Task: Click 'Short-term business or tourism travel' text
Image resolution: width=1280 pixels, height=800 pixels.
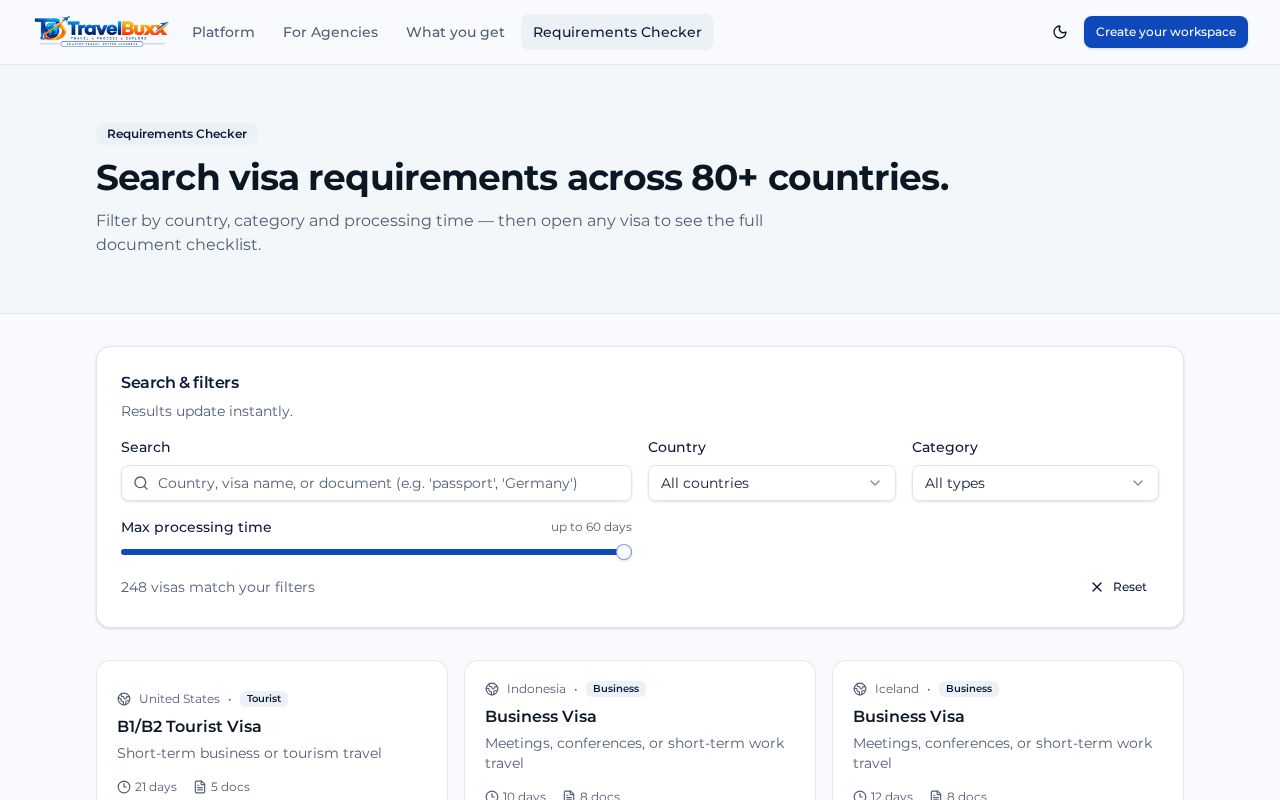Action: click(x=249, y=753)
